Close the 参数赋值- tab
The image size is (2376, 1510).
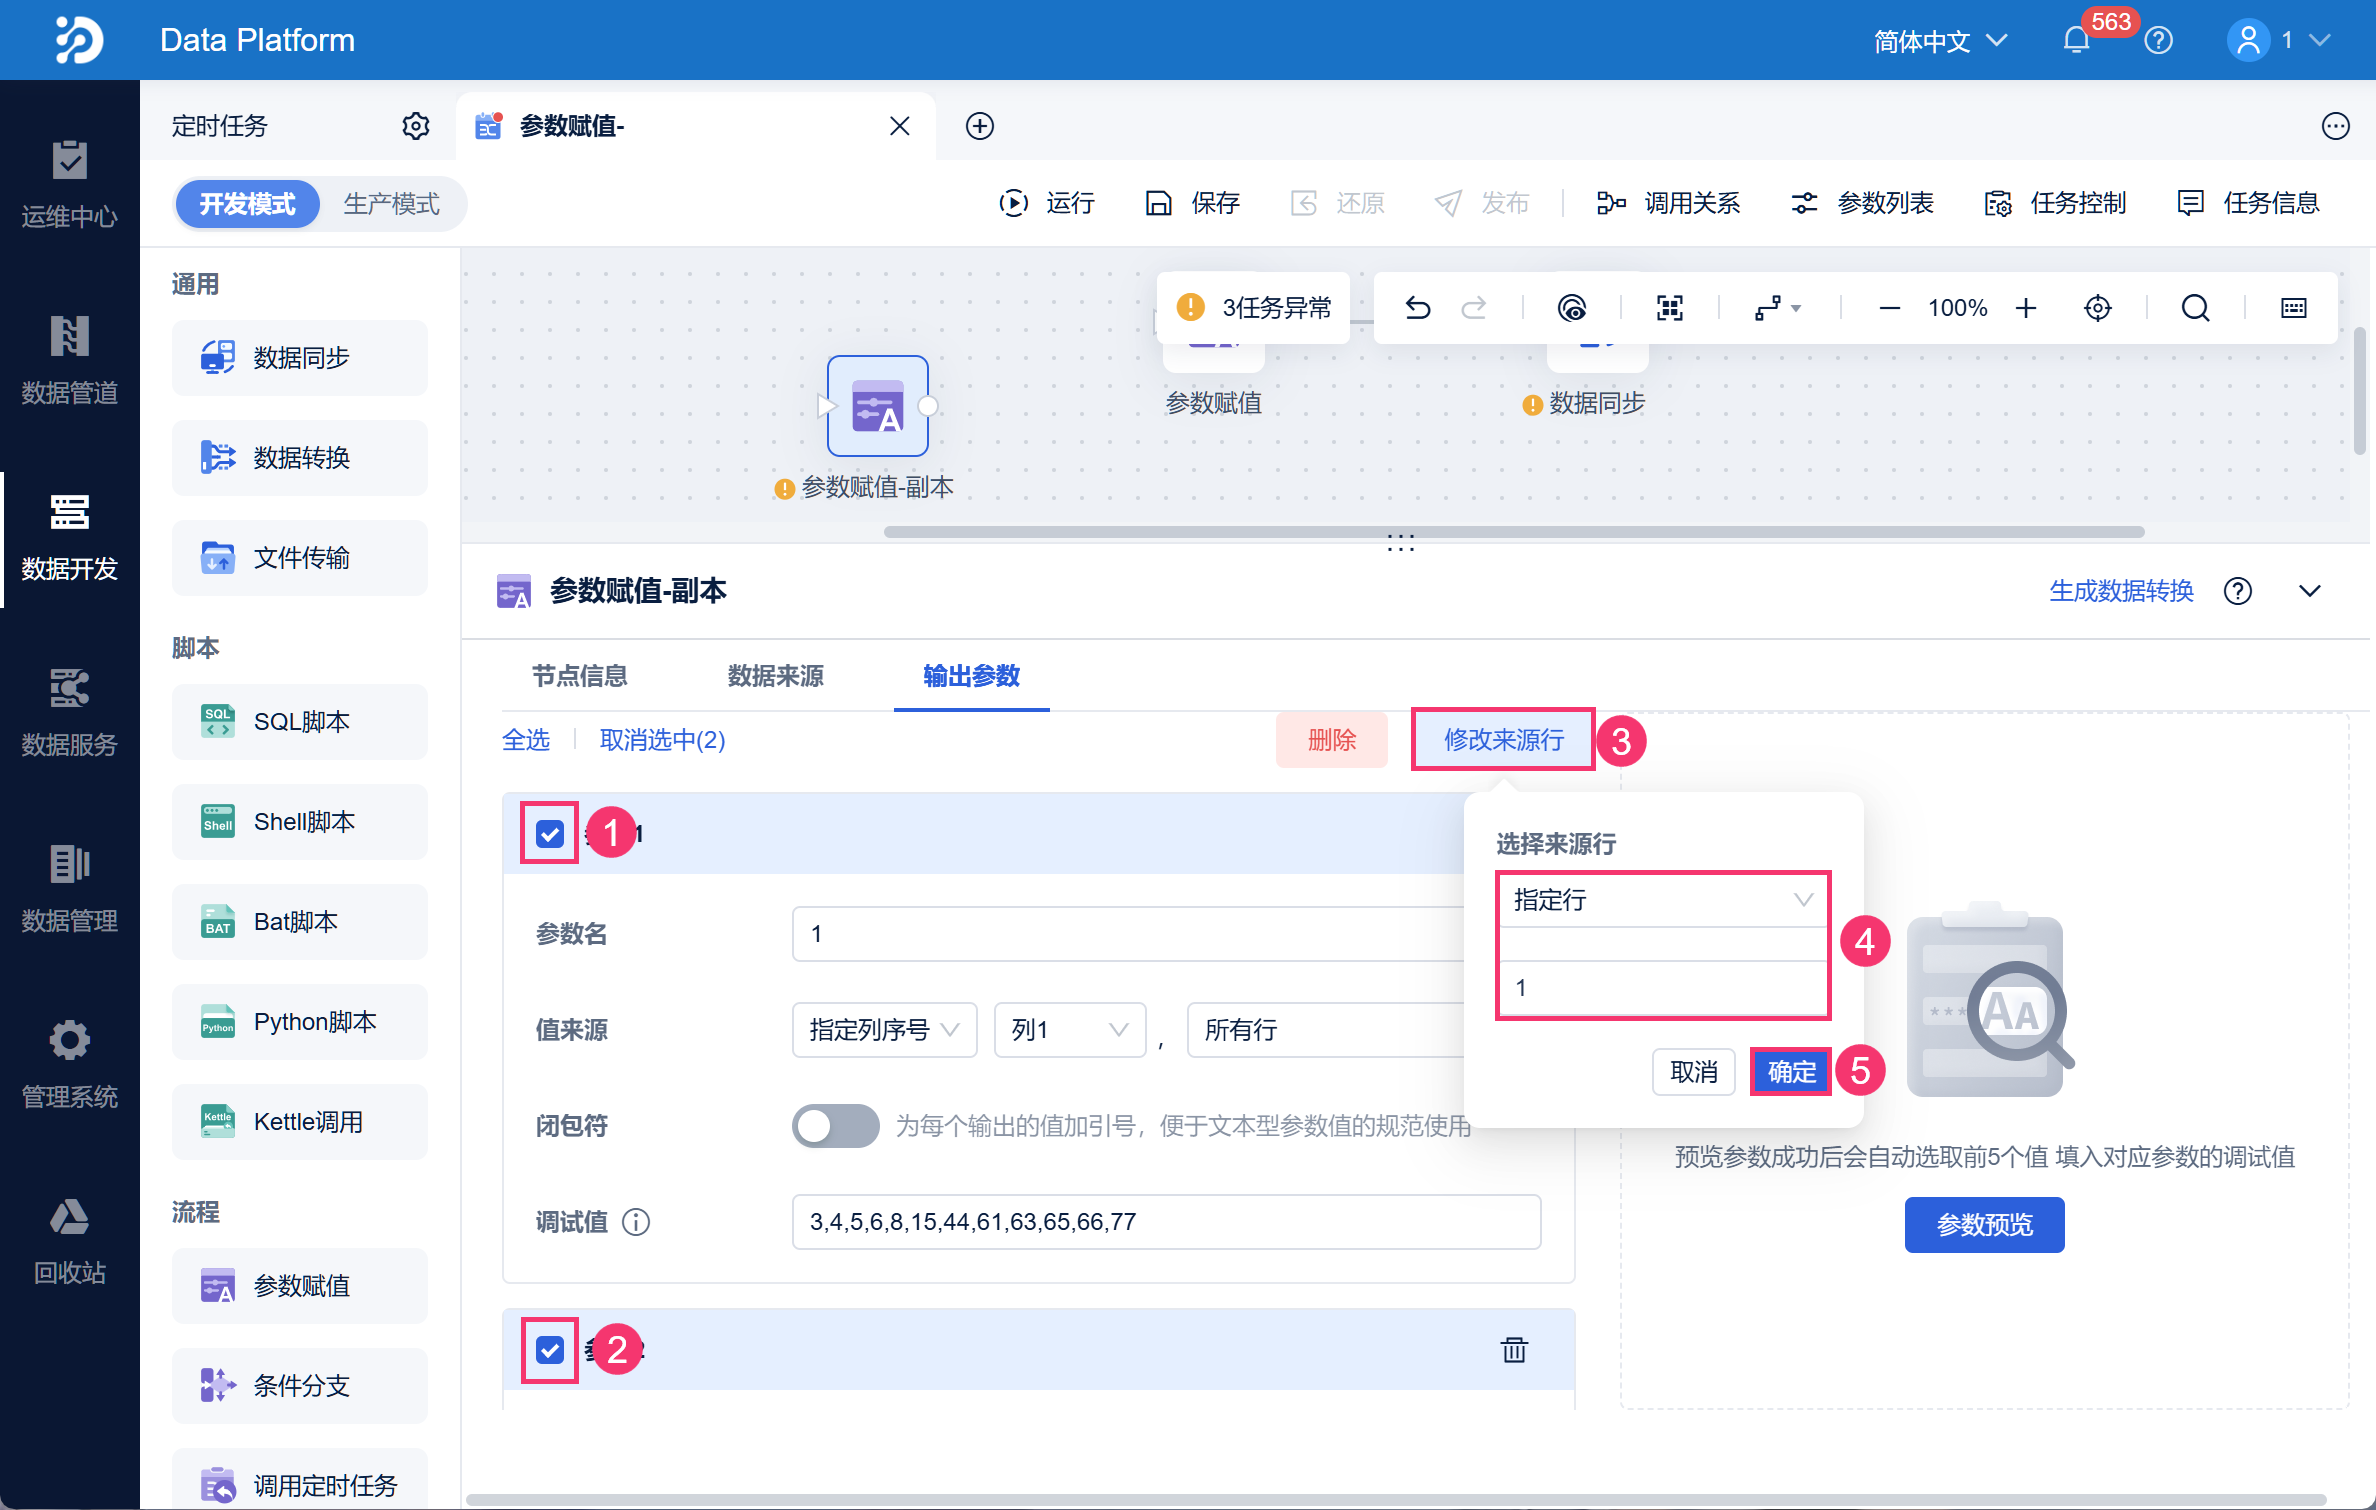tap(900, 126)
